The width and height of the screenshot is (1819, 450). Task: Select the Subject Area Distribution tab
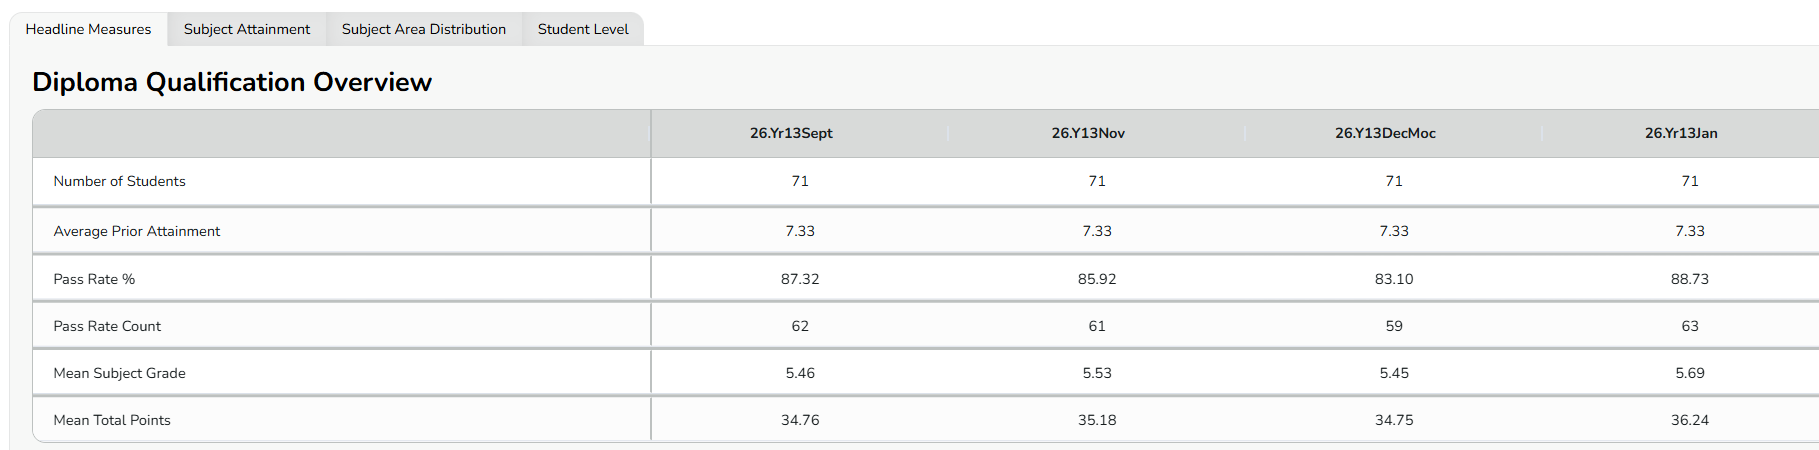pos(424,29)
